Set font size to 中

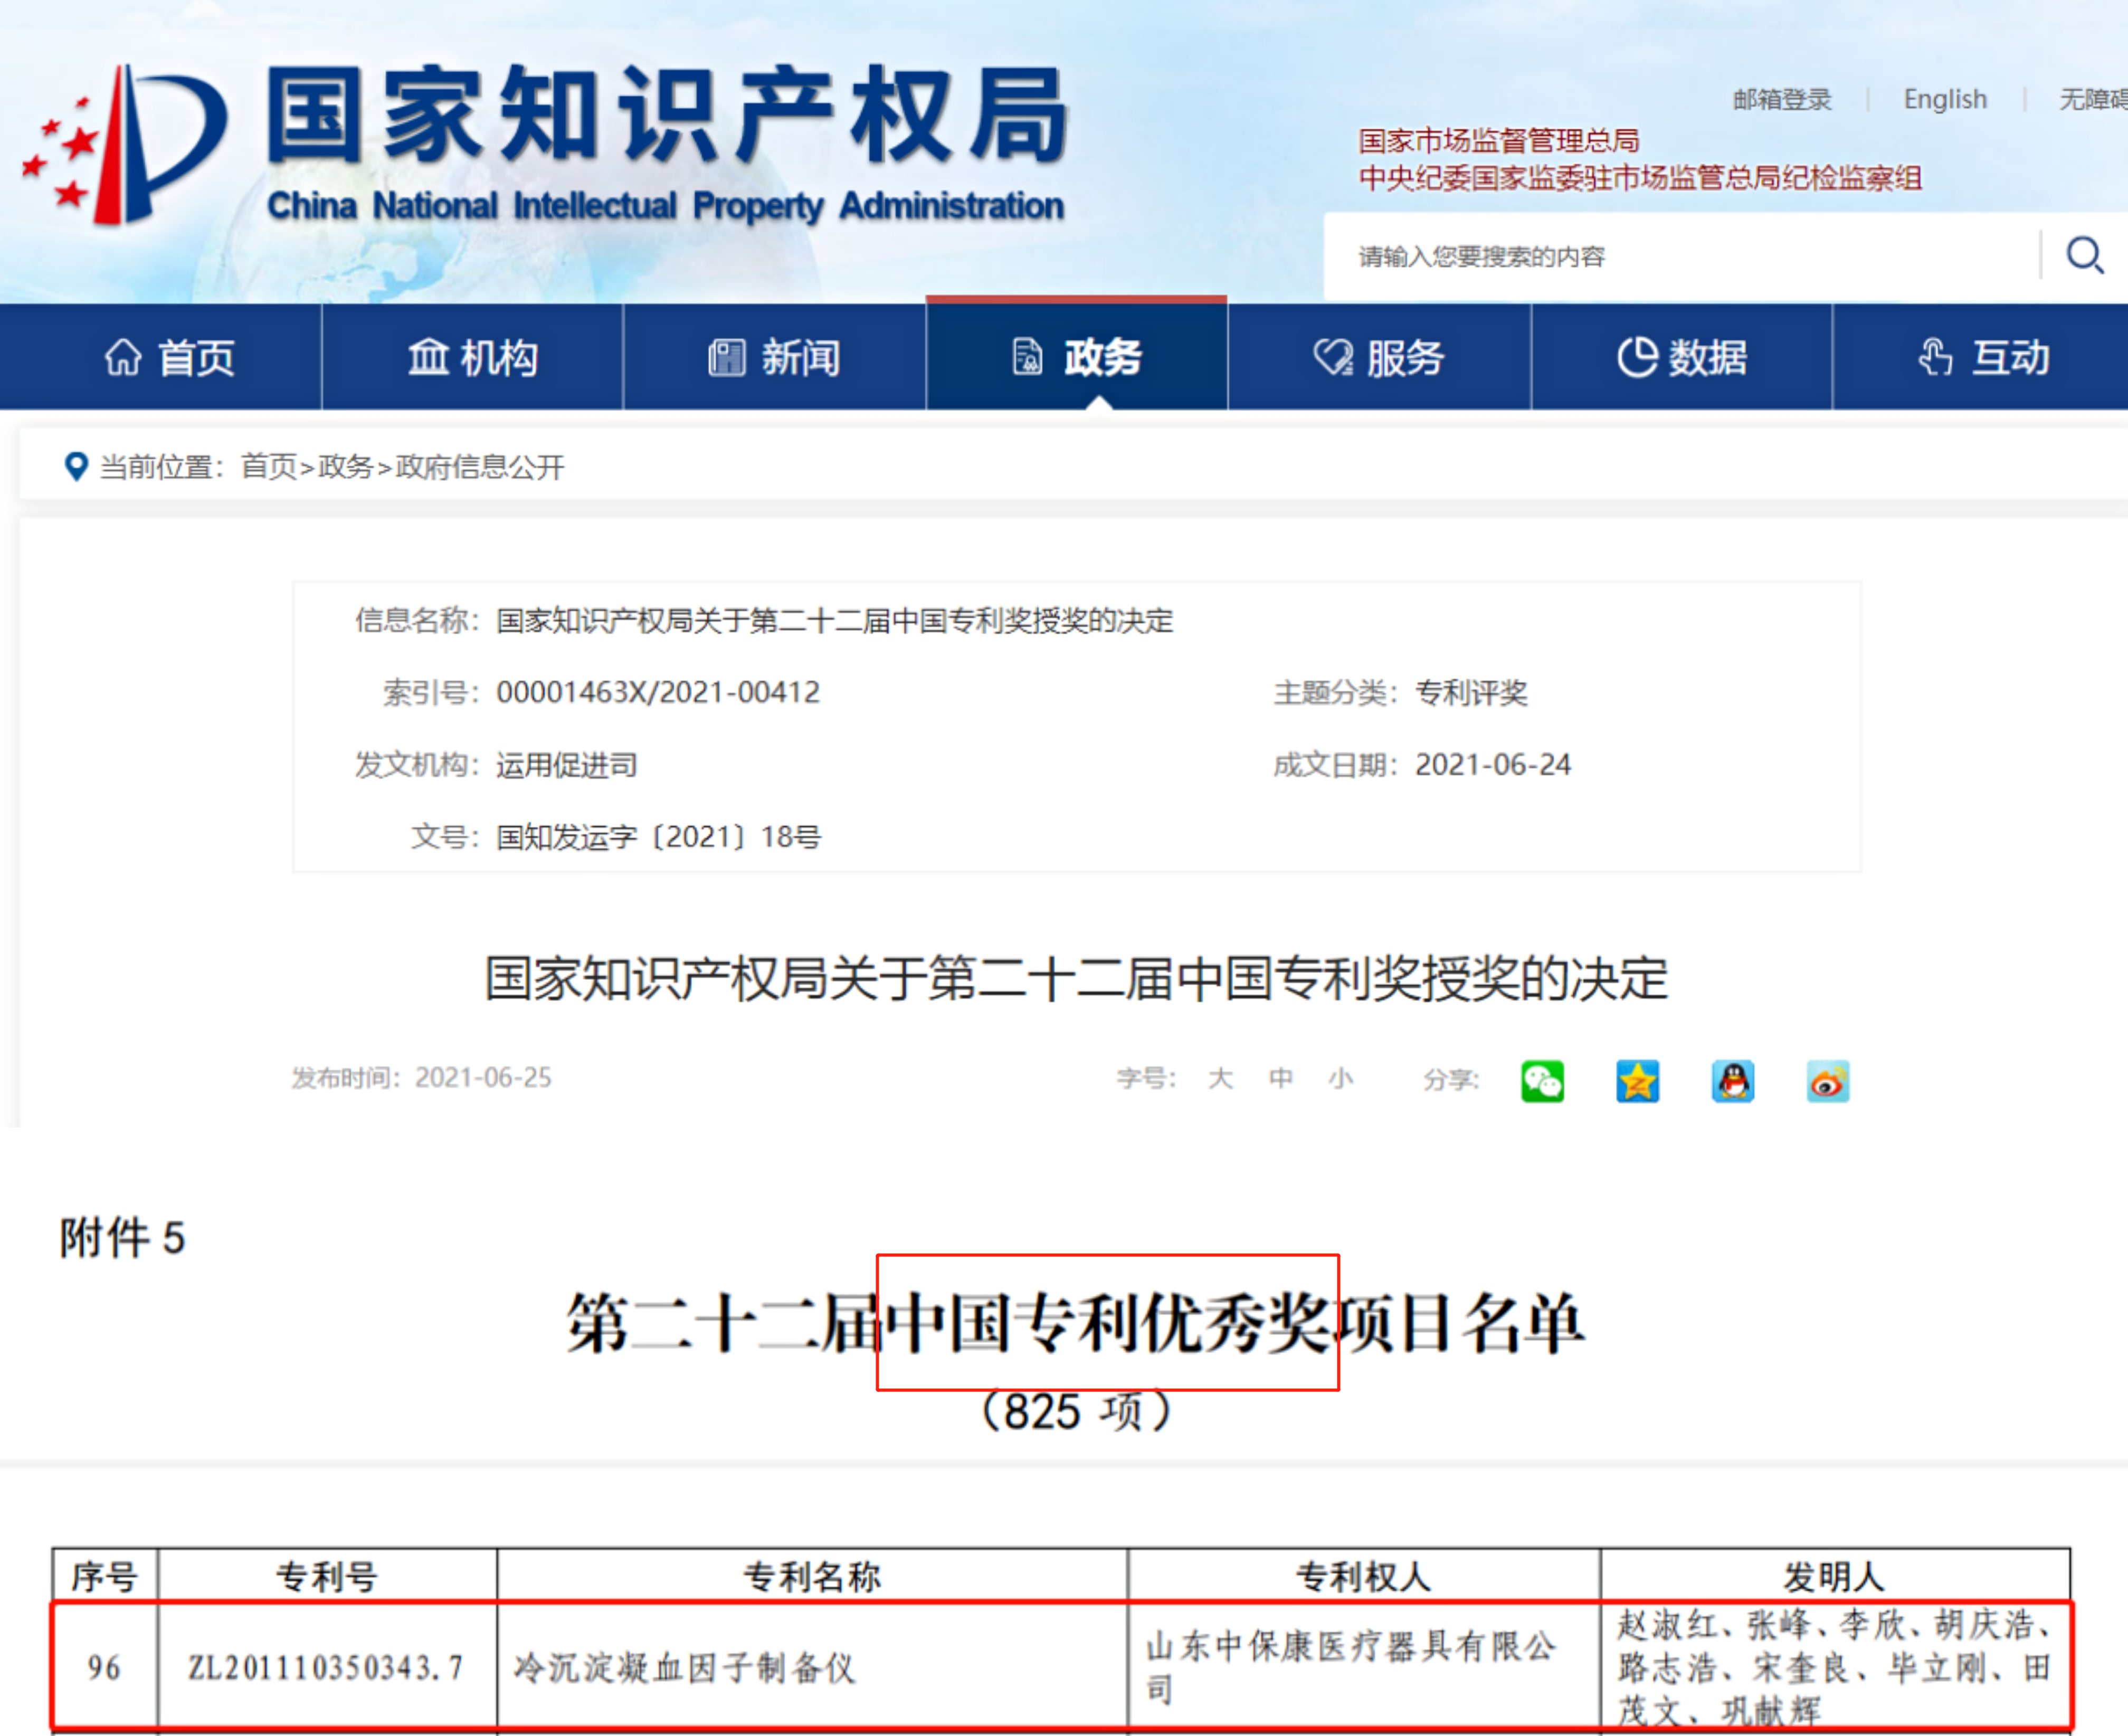[1280, 1078]
